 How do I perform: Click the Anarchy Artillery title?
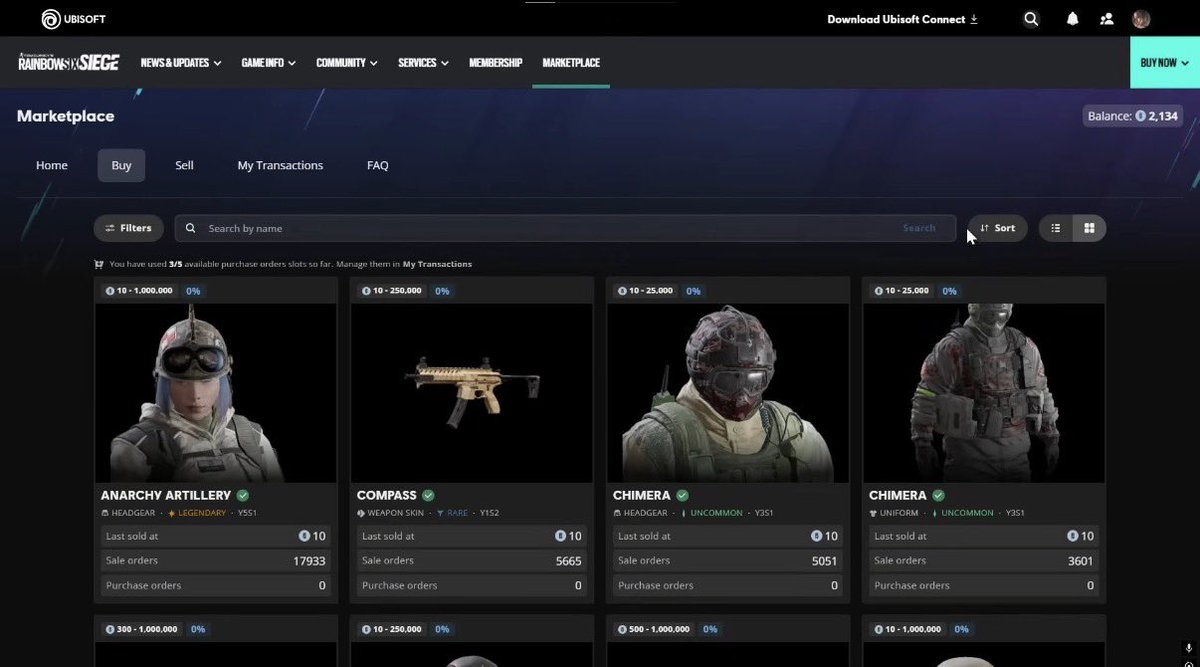(166, 495)
